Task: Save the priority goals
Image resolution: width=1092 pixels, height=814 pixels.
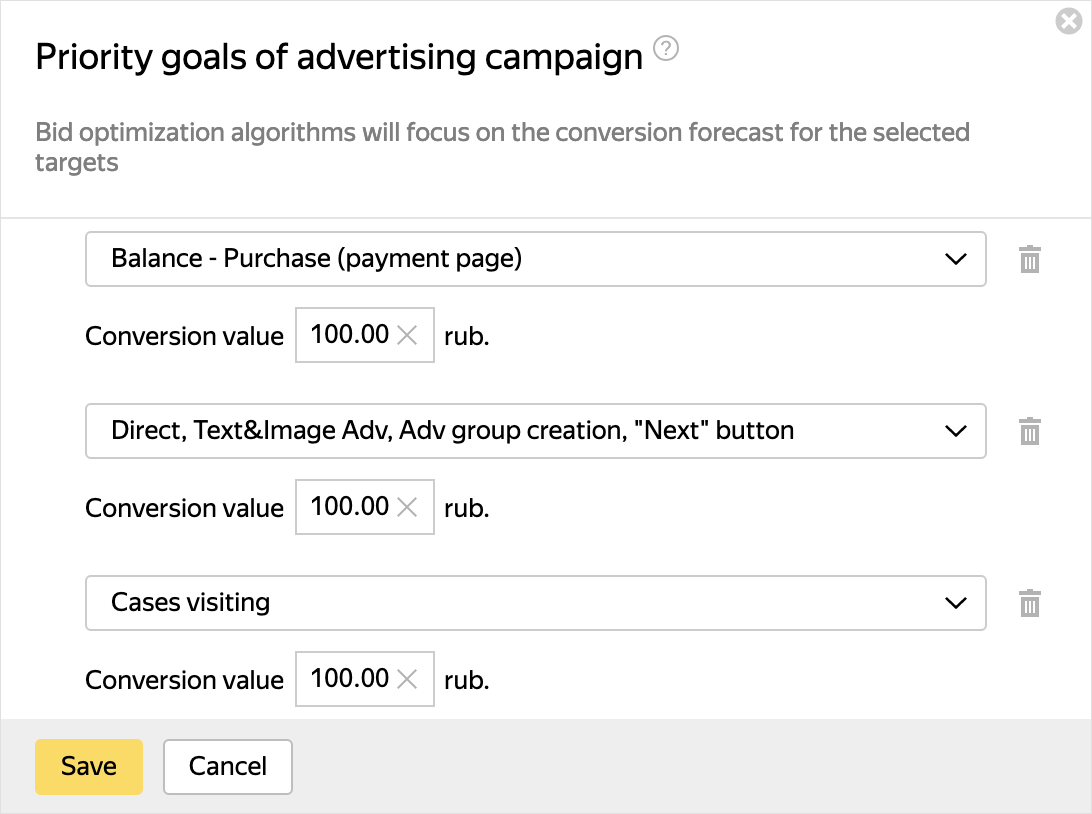Action: pos(89,767)
